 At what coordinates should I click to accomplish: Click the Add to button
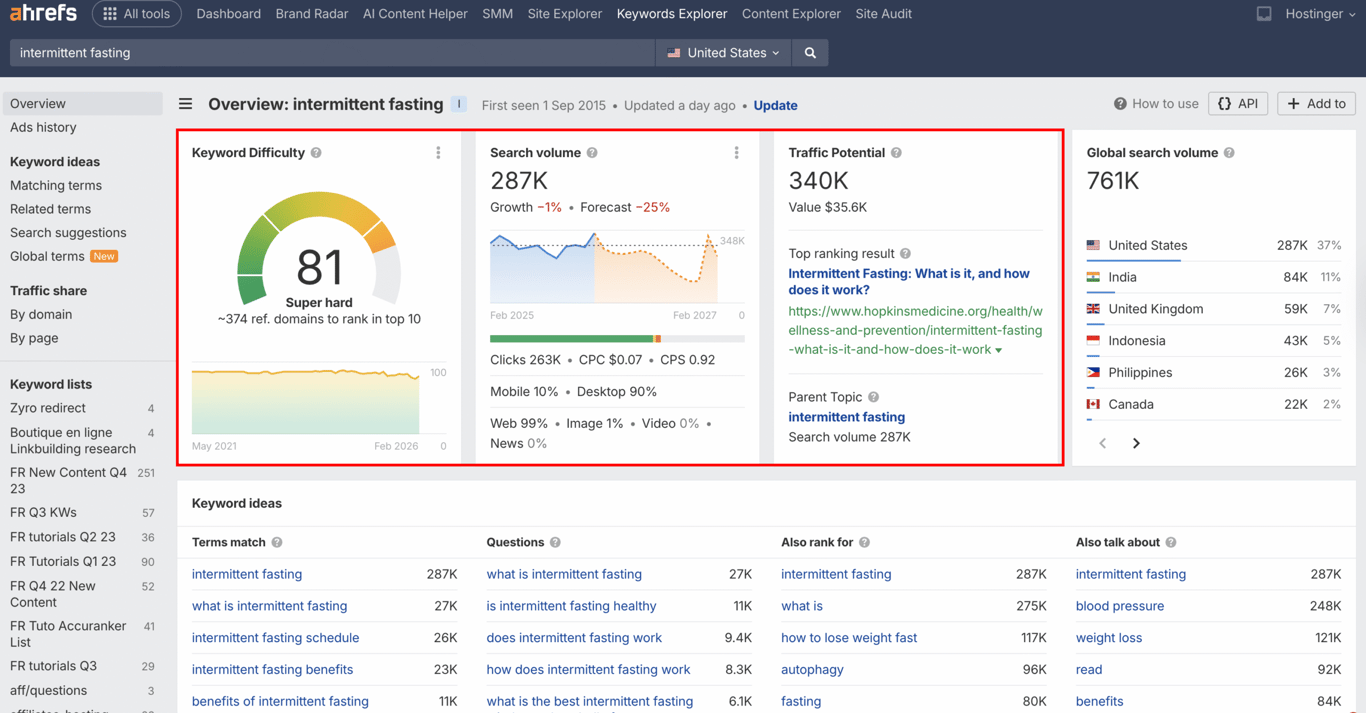pyautogui.click(x=1317, y=103)
